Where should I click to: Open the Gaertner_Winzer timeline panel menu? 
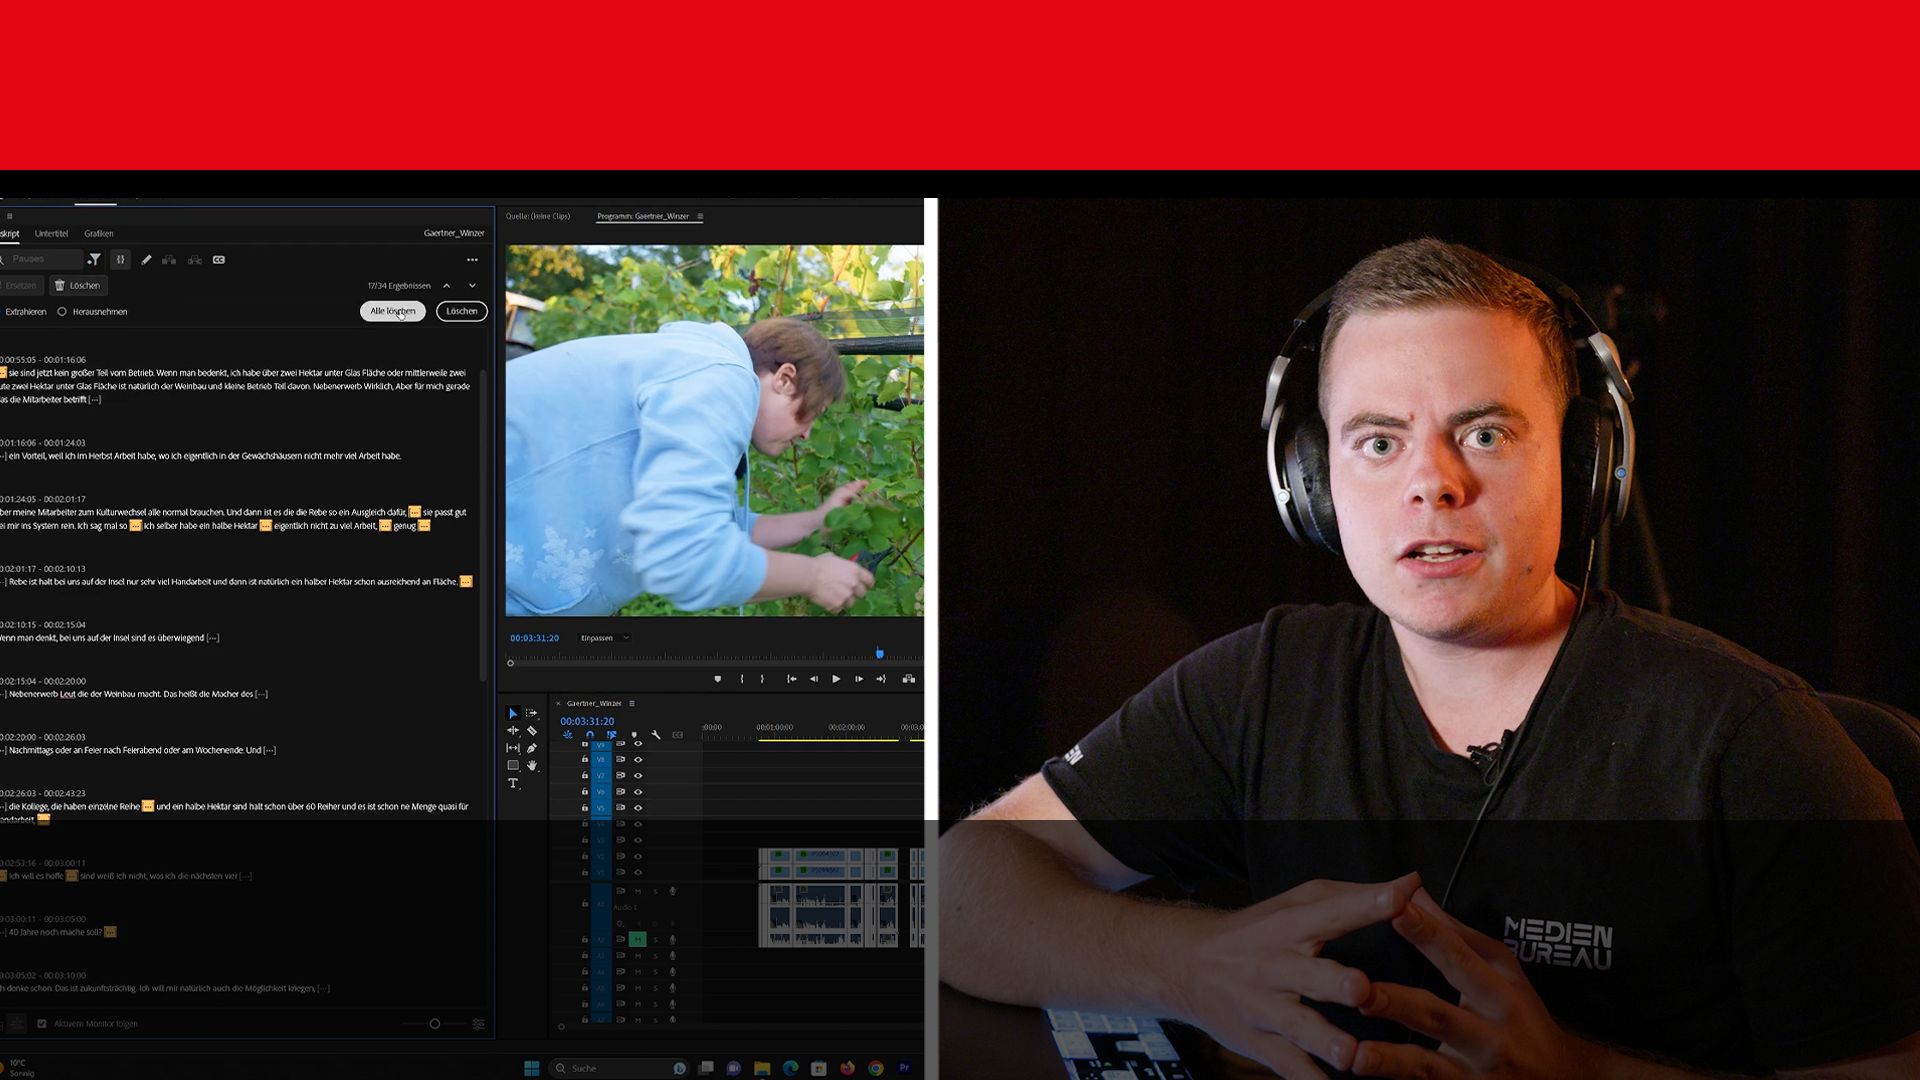point(634,703)
